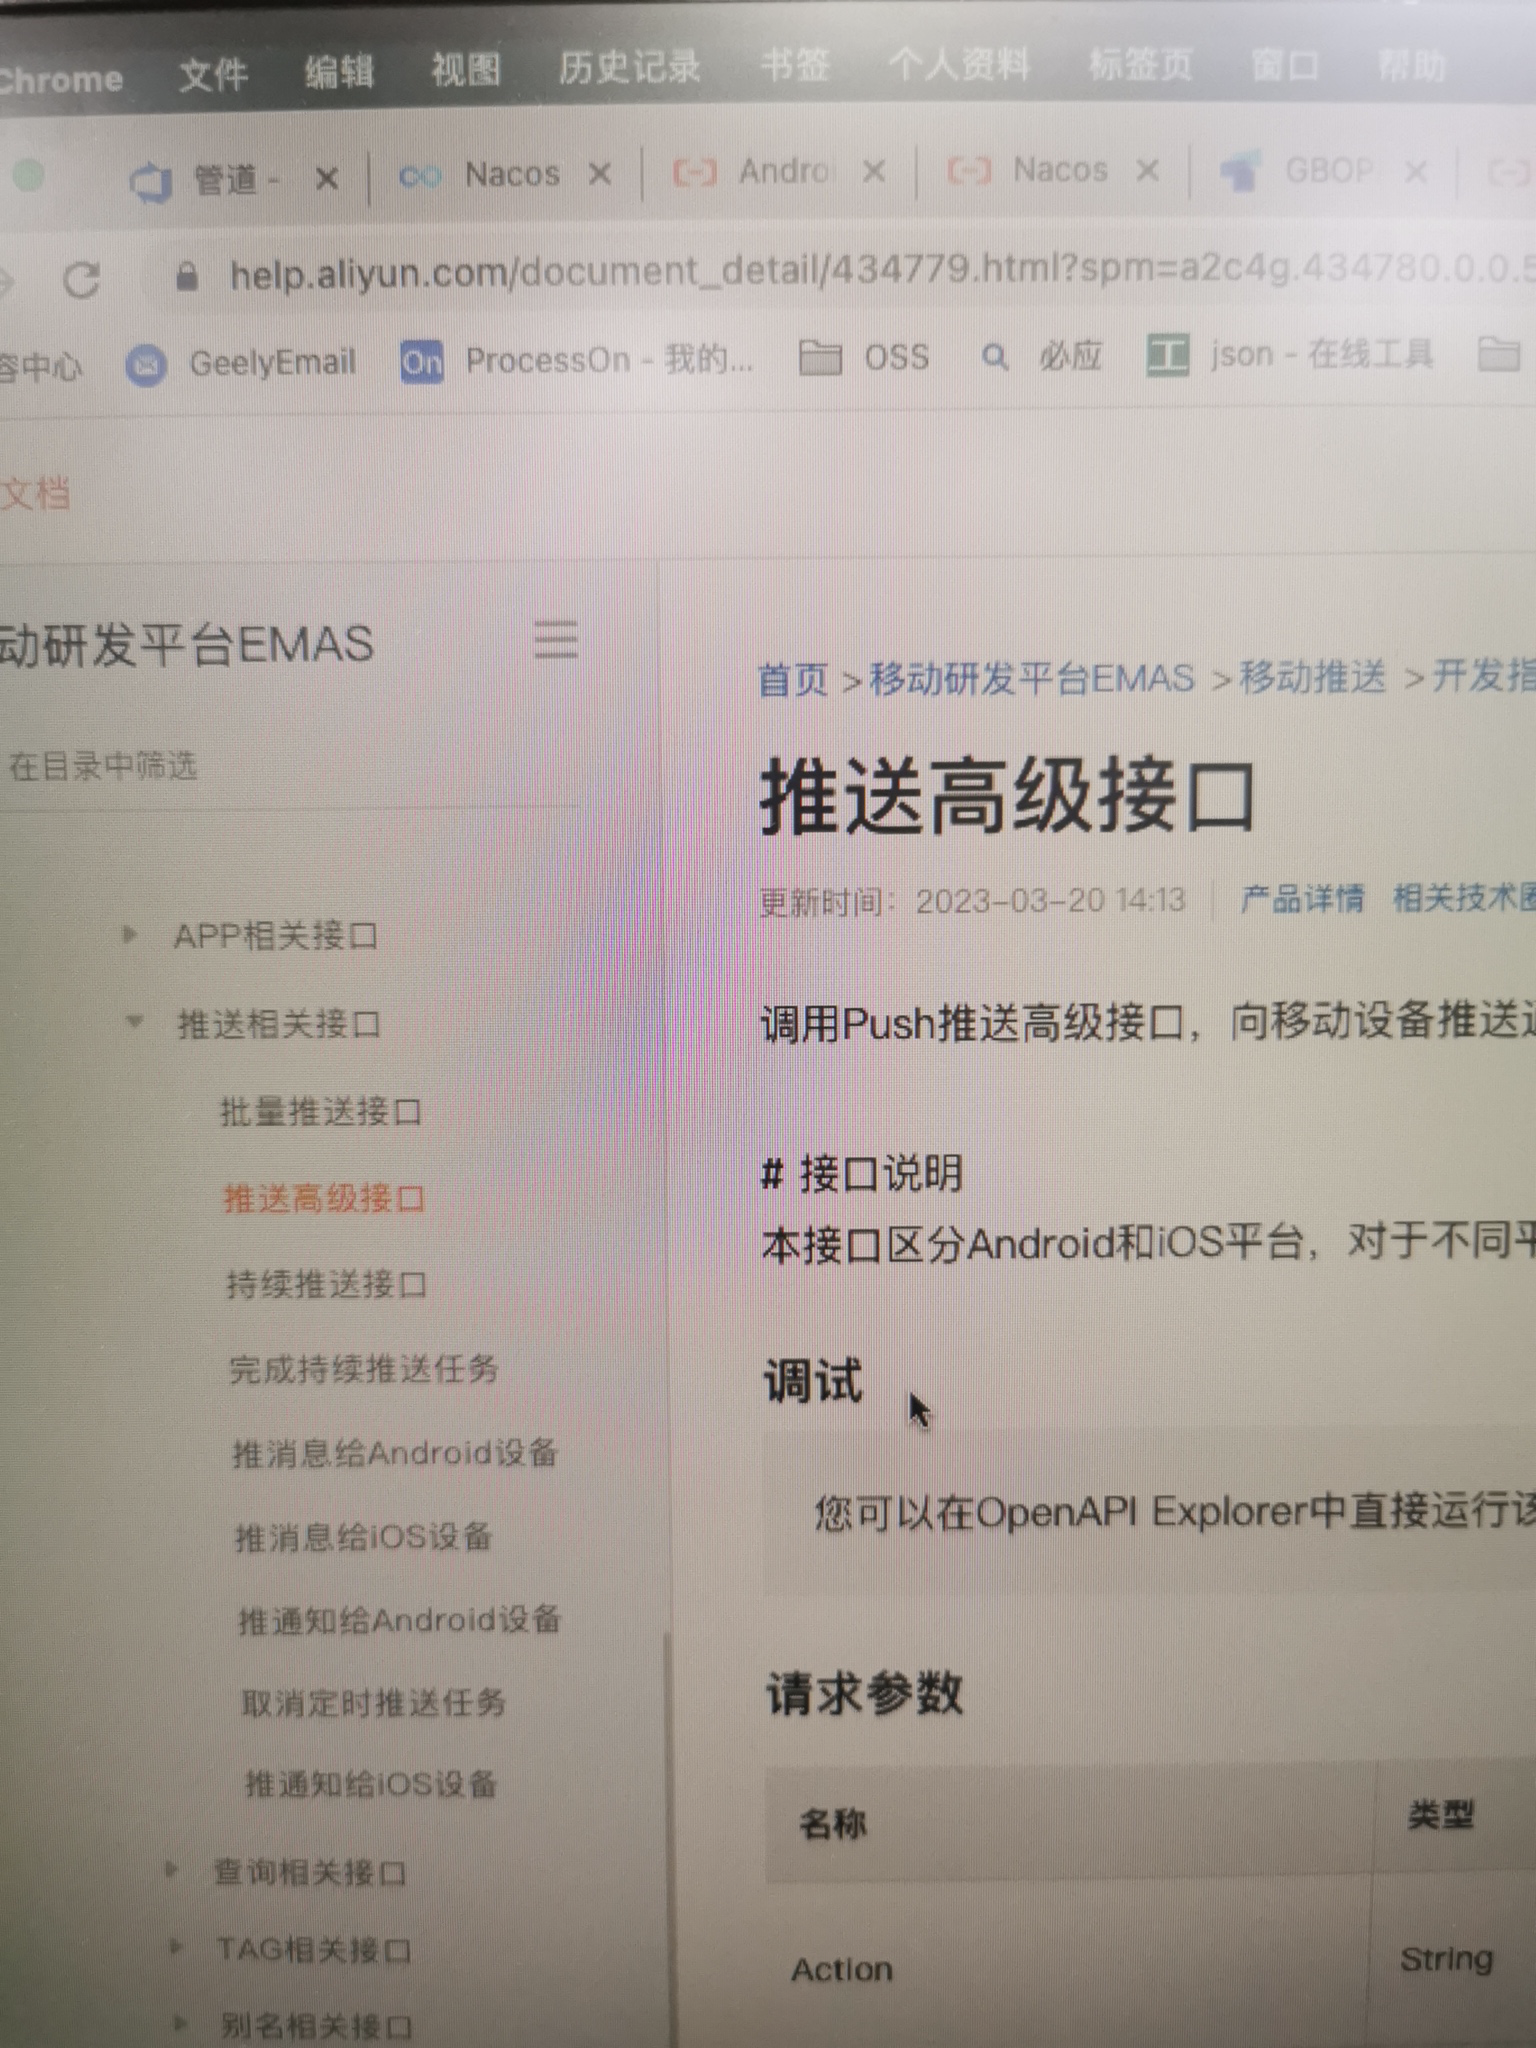This screenshot has height=2048, width=1536.
Task: Open the 必应 bookmark
Action: pos(1041,355)
